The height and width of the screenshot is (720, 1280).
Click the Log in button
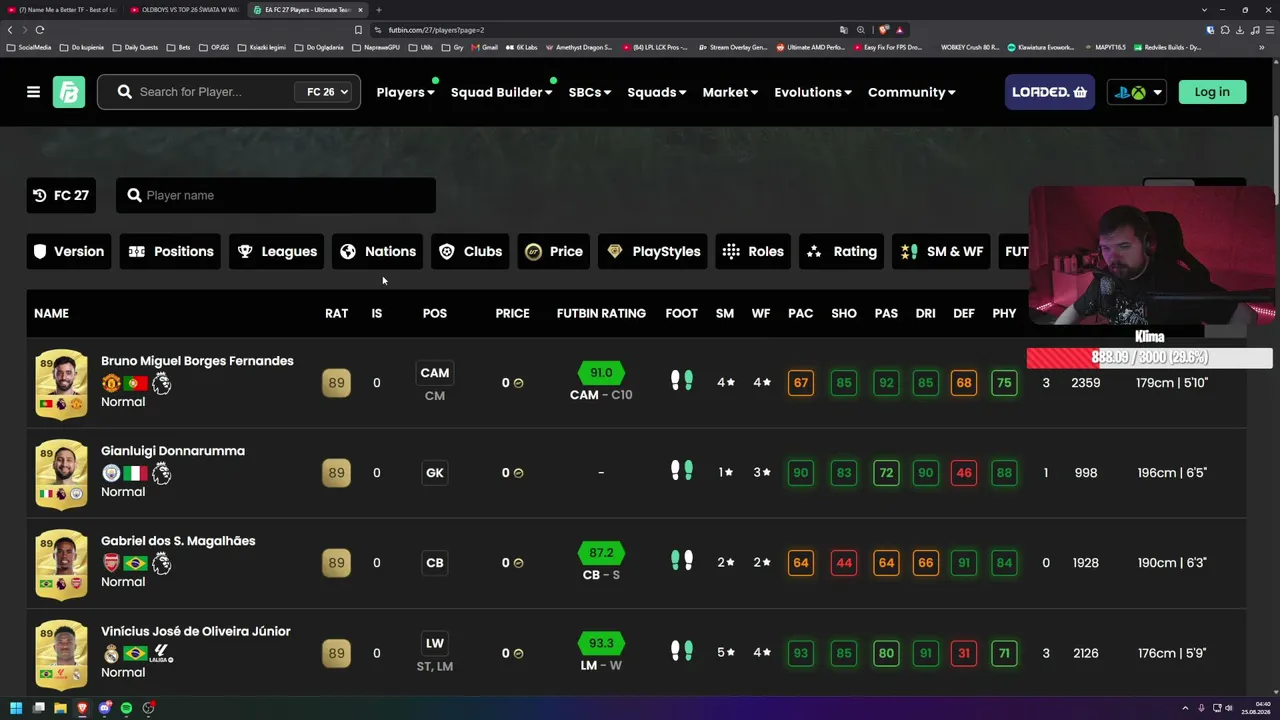[x=1212, y=92]
